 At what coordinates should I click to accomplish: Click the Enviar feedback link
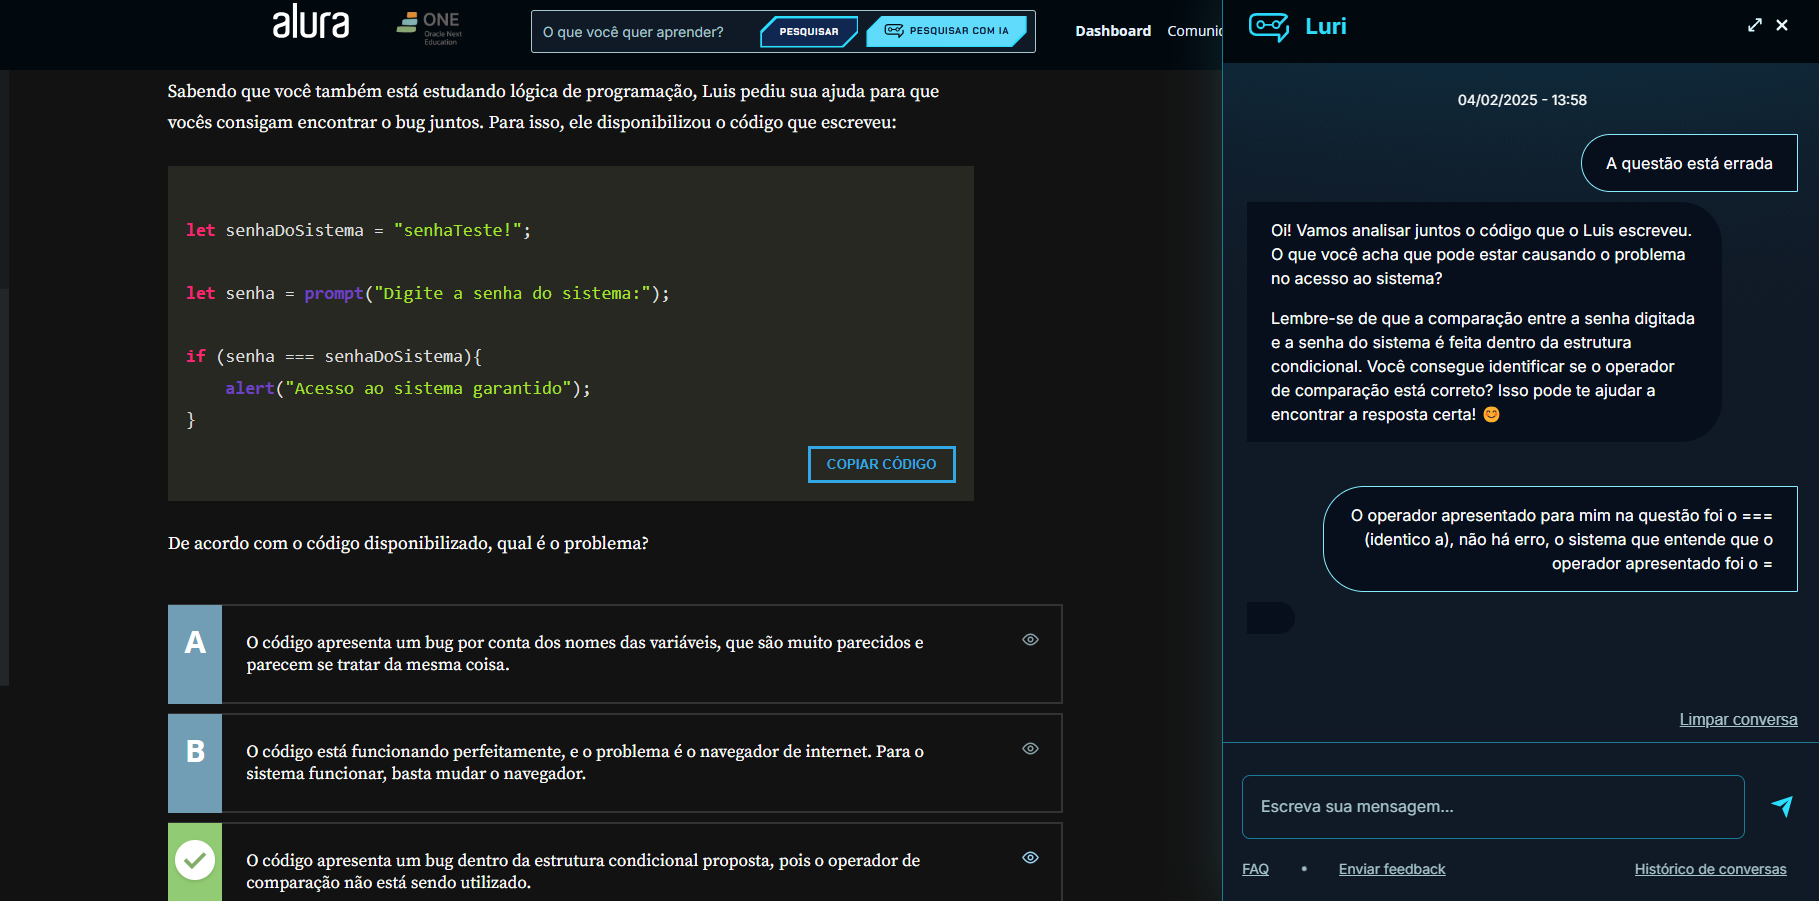pyautogui.click(x=1392, y=869)
